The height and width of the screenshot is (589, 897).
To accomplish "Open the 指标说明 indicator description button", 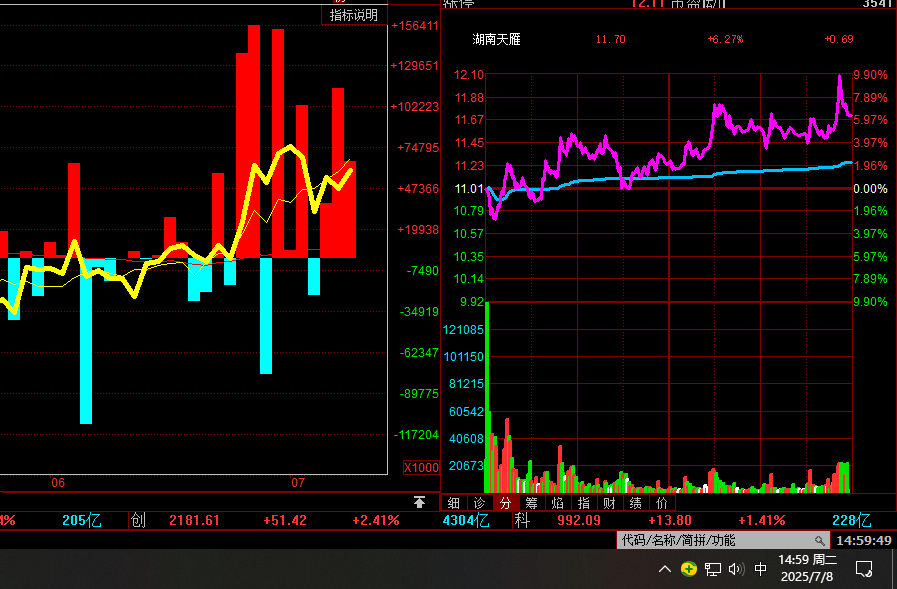I will pos(354,15).
